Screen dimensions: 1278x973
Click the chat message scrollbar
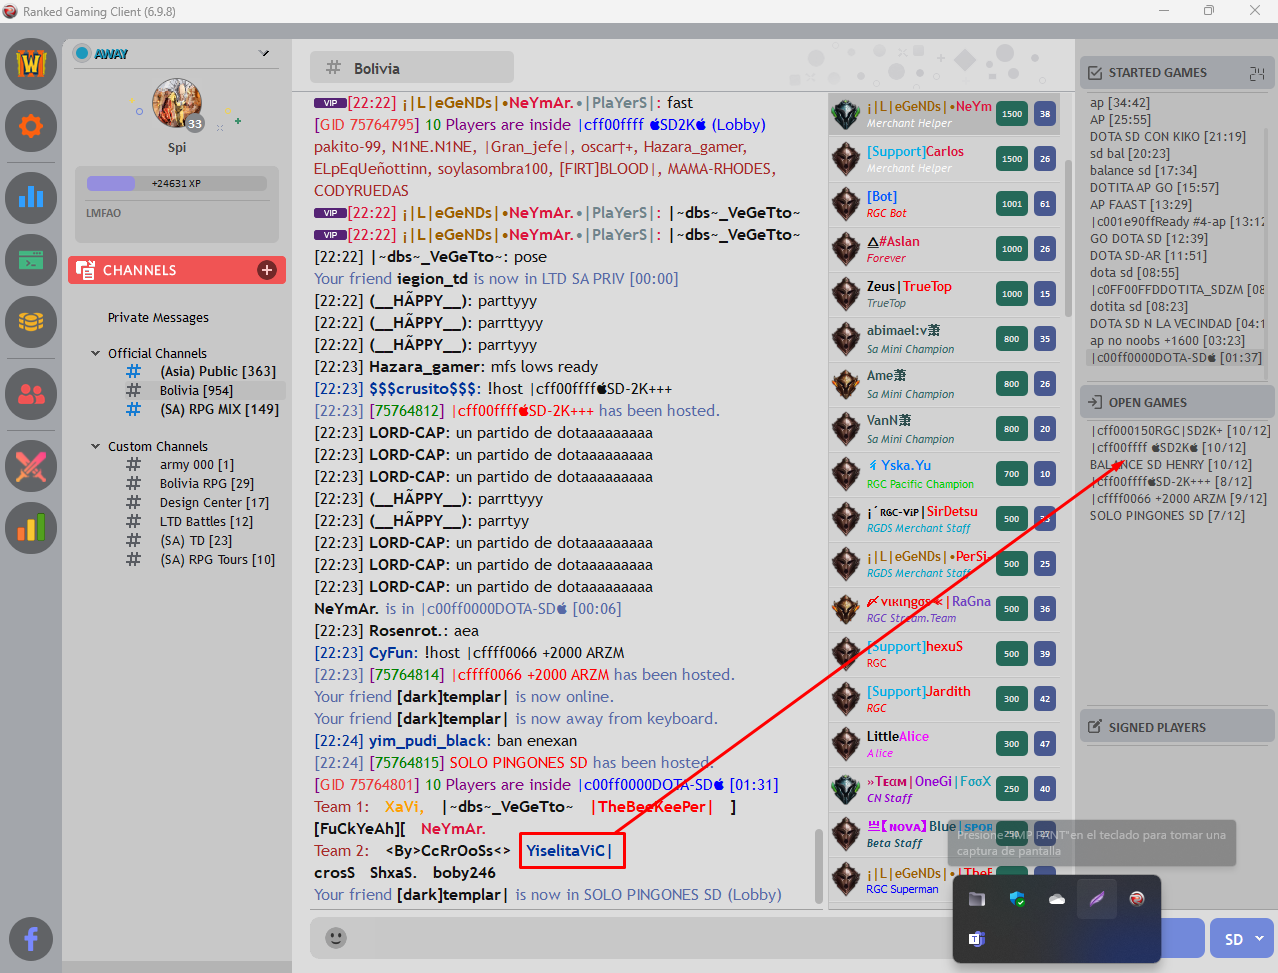tap(818, 866)
